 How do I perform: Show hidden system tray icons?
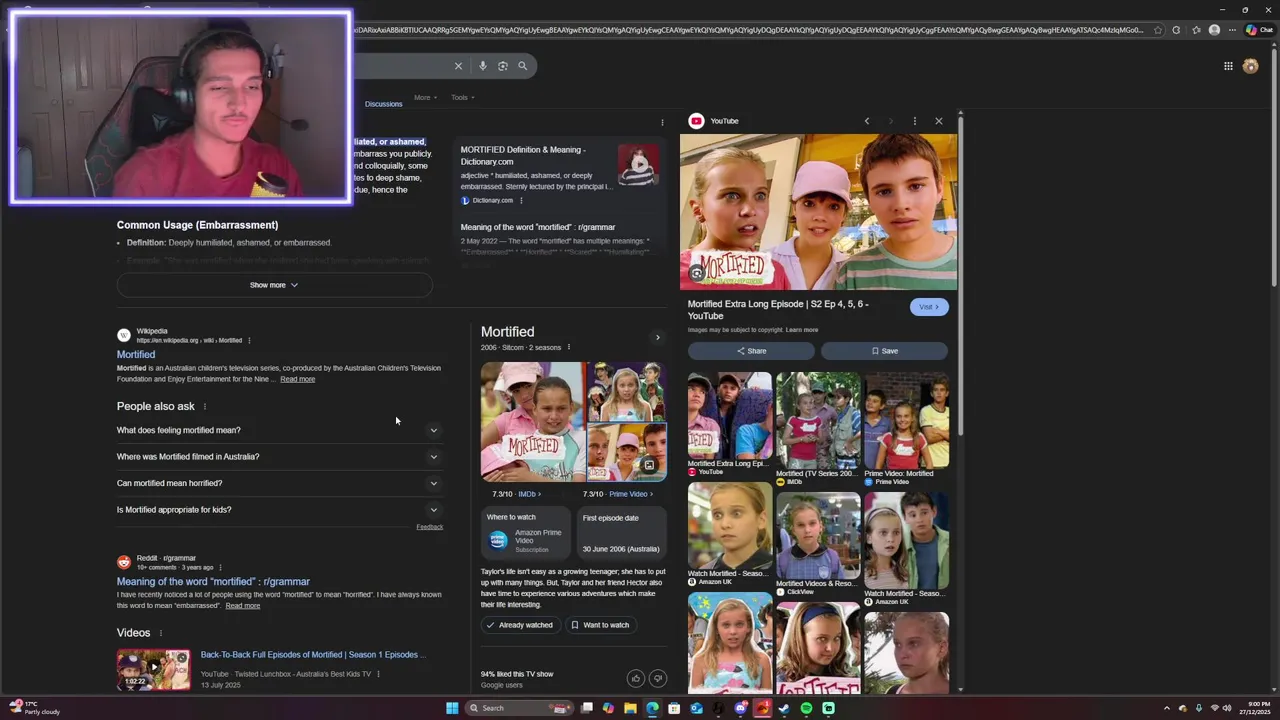tap(1166, 708)
